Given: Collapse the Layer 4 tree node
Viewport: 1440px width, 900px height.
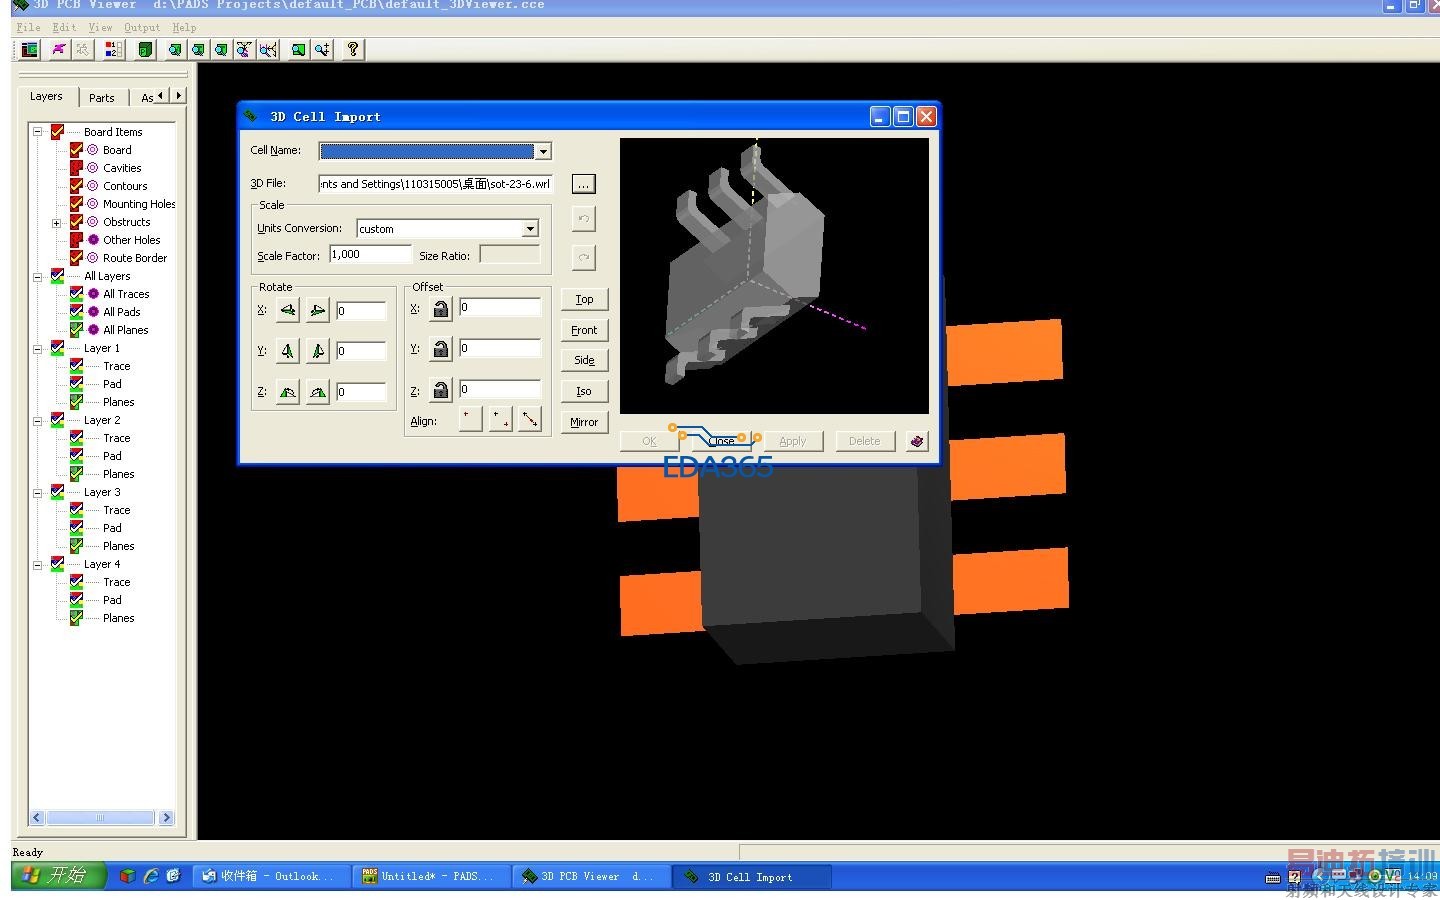Looking at the screenshot, I should coord(38,564).
